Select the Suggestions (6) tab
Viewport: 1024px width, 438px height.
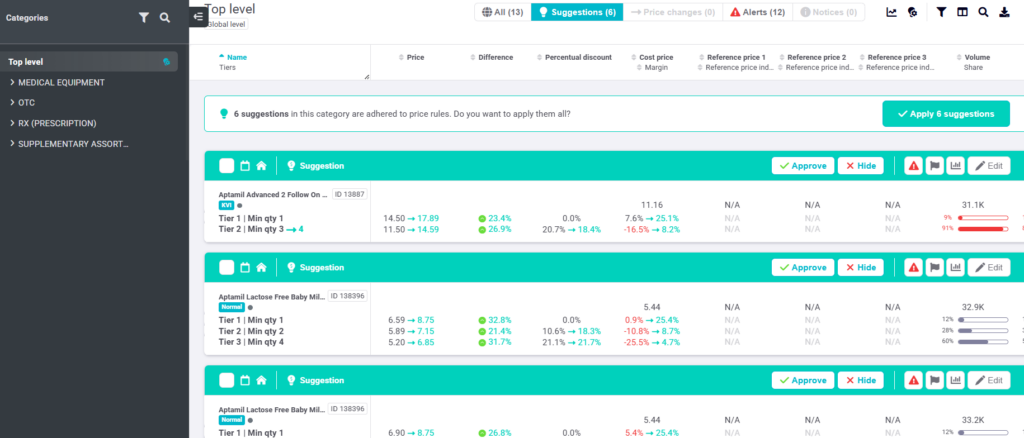(577, 12)
